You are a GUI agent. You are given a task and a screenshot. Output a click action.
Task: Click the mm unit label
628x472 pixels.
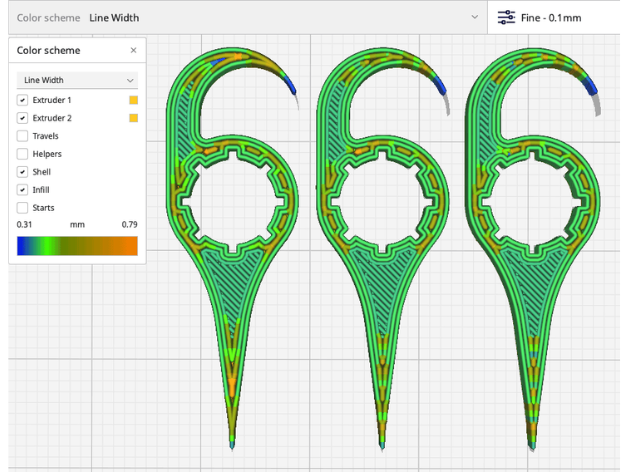(x=77, y=224)
